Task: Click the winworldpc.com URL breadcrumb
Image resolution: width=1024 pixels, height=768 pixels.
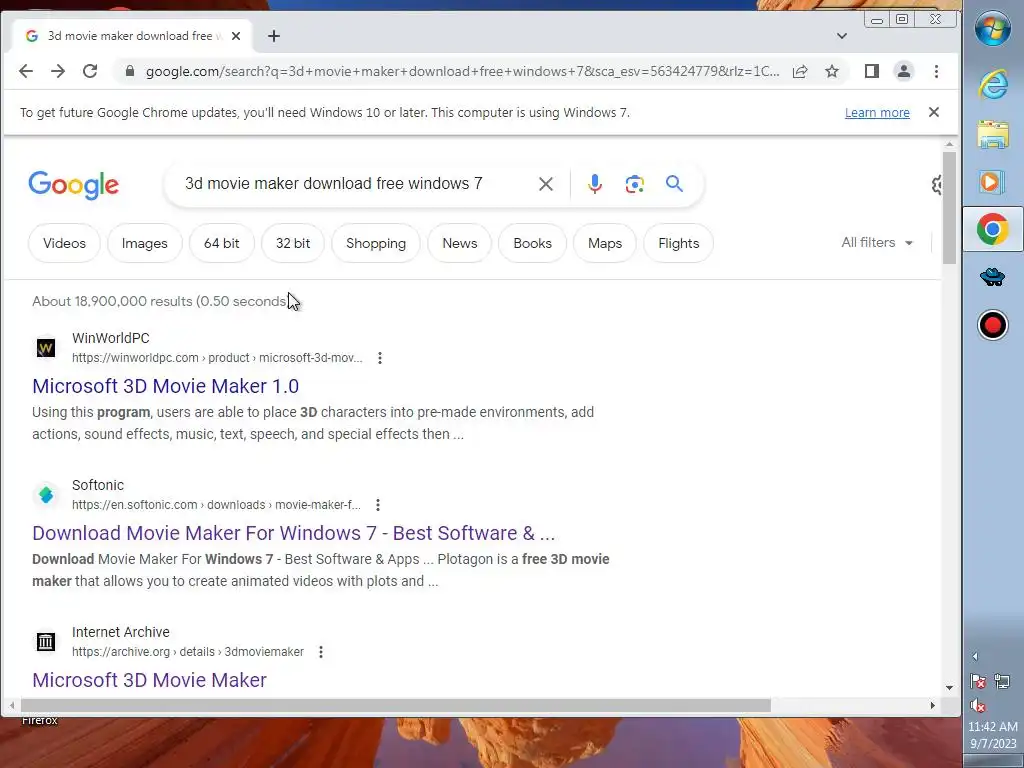Action: coord(217,358)
